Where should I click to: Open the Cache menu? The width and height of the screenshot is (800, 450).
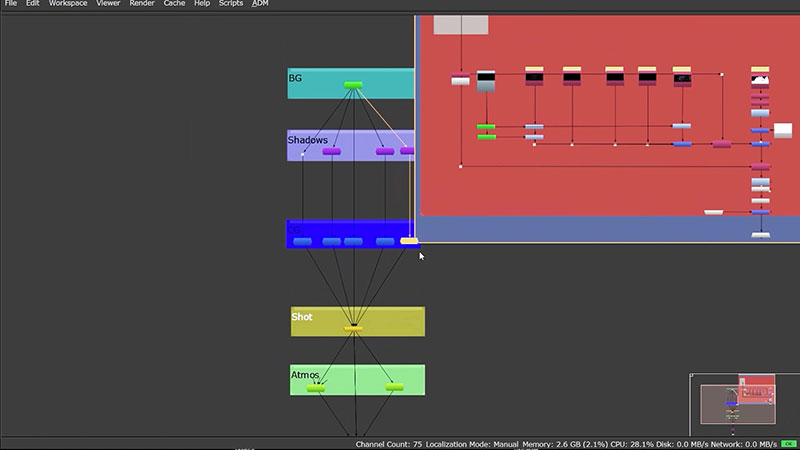coord(174,4)
